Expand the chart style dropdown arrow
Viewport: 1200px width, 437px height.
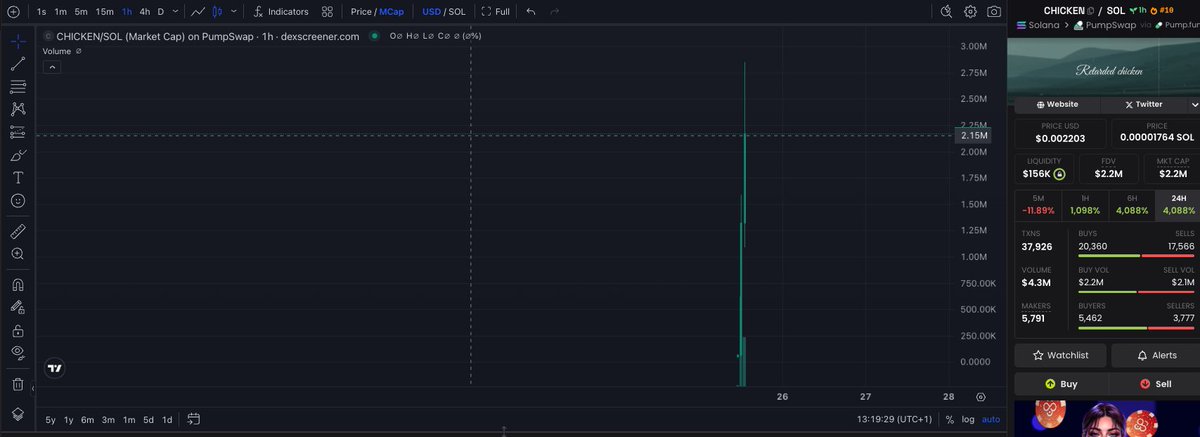point(234,11)
